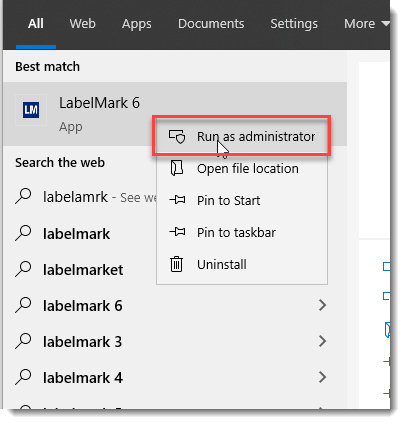Click the pin icon next to Pin to taskbar
The image size is (405, 424).
177,232
